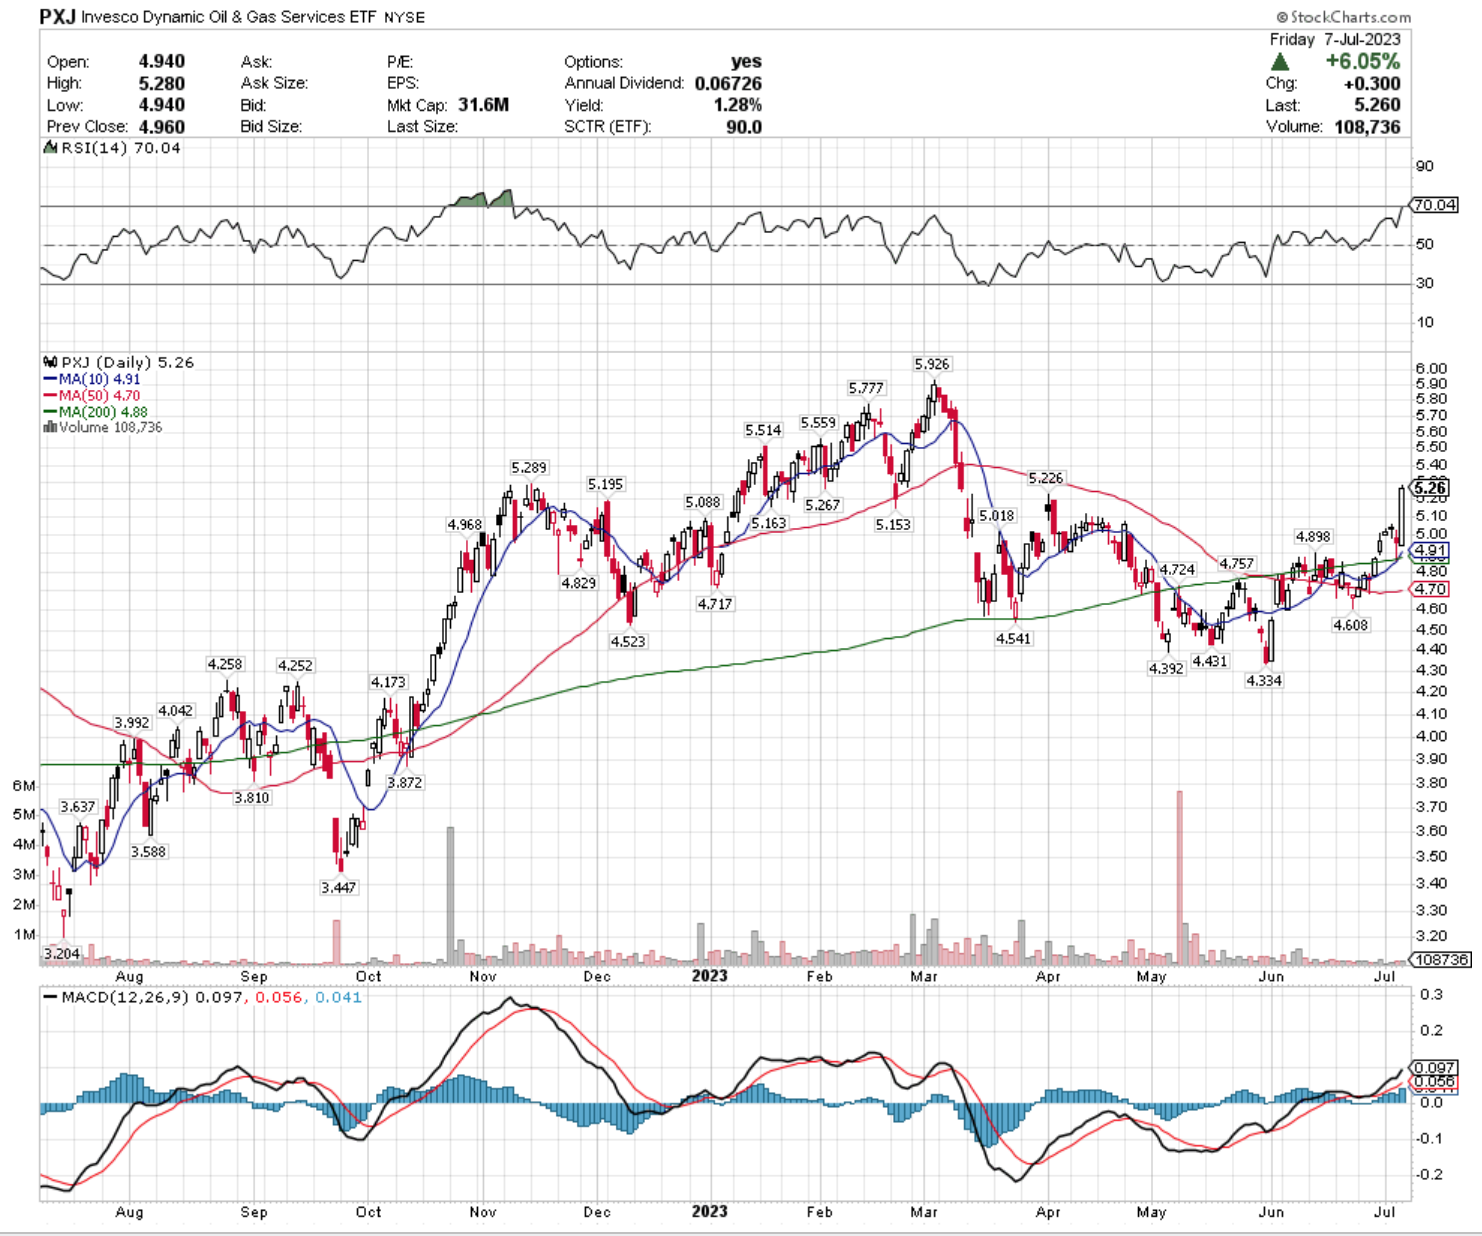Screen dimensions: 1482x1236
Task: Click the 5.926 peak price label
Action: pyautogui.click(x=932, y=364)
